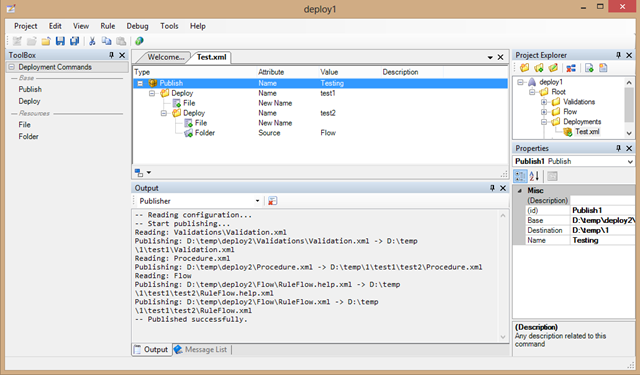The height and width of the screenshot is (375, 640).
Task: Save all with the multiple floppy icon
Action: pyautogui.click(x=74, y=41)
